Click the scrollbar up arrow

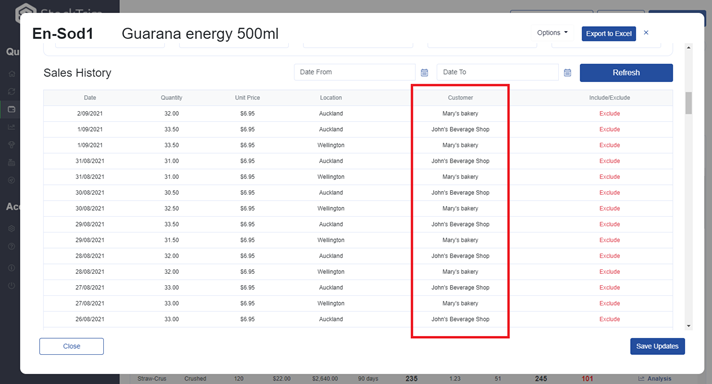point(689,48)
